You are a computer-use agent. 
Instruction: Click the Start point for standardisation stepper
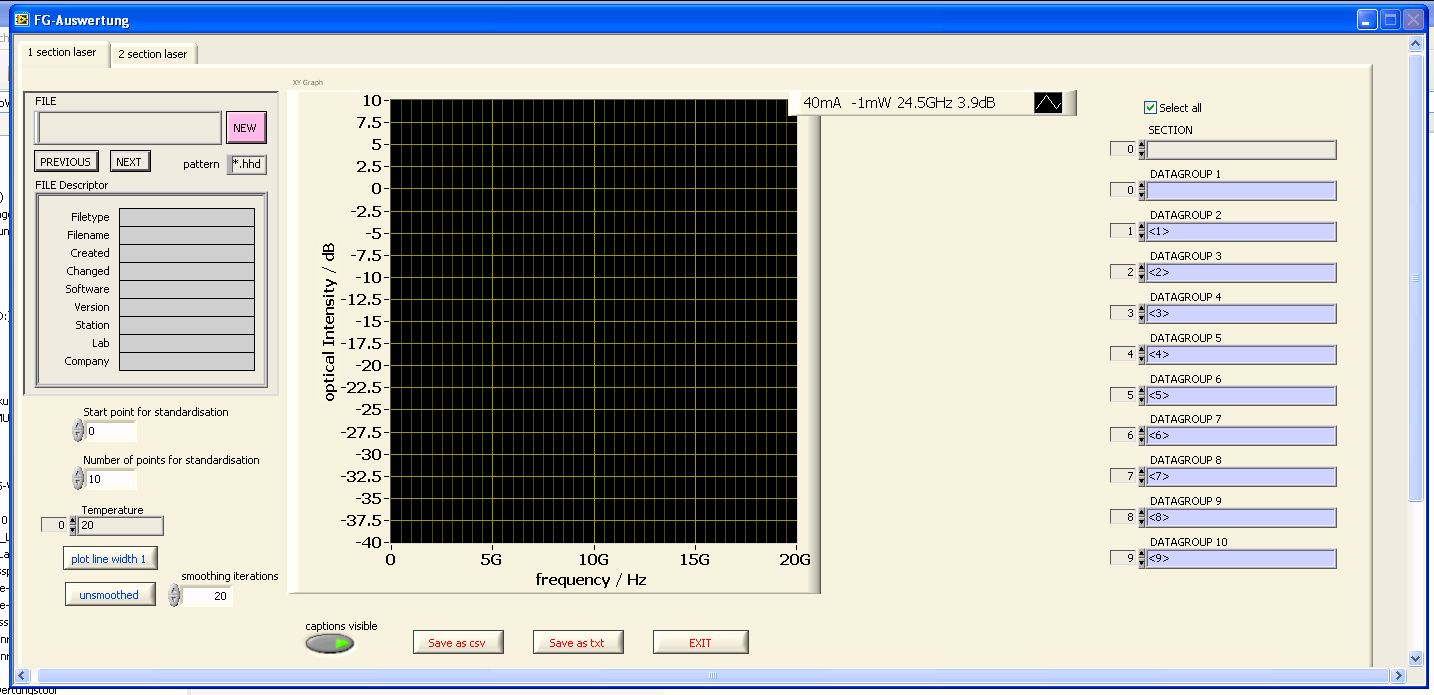(x=79, y=431)
